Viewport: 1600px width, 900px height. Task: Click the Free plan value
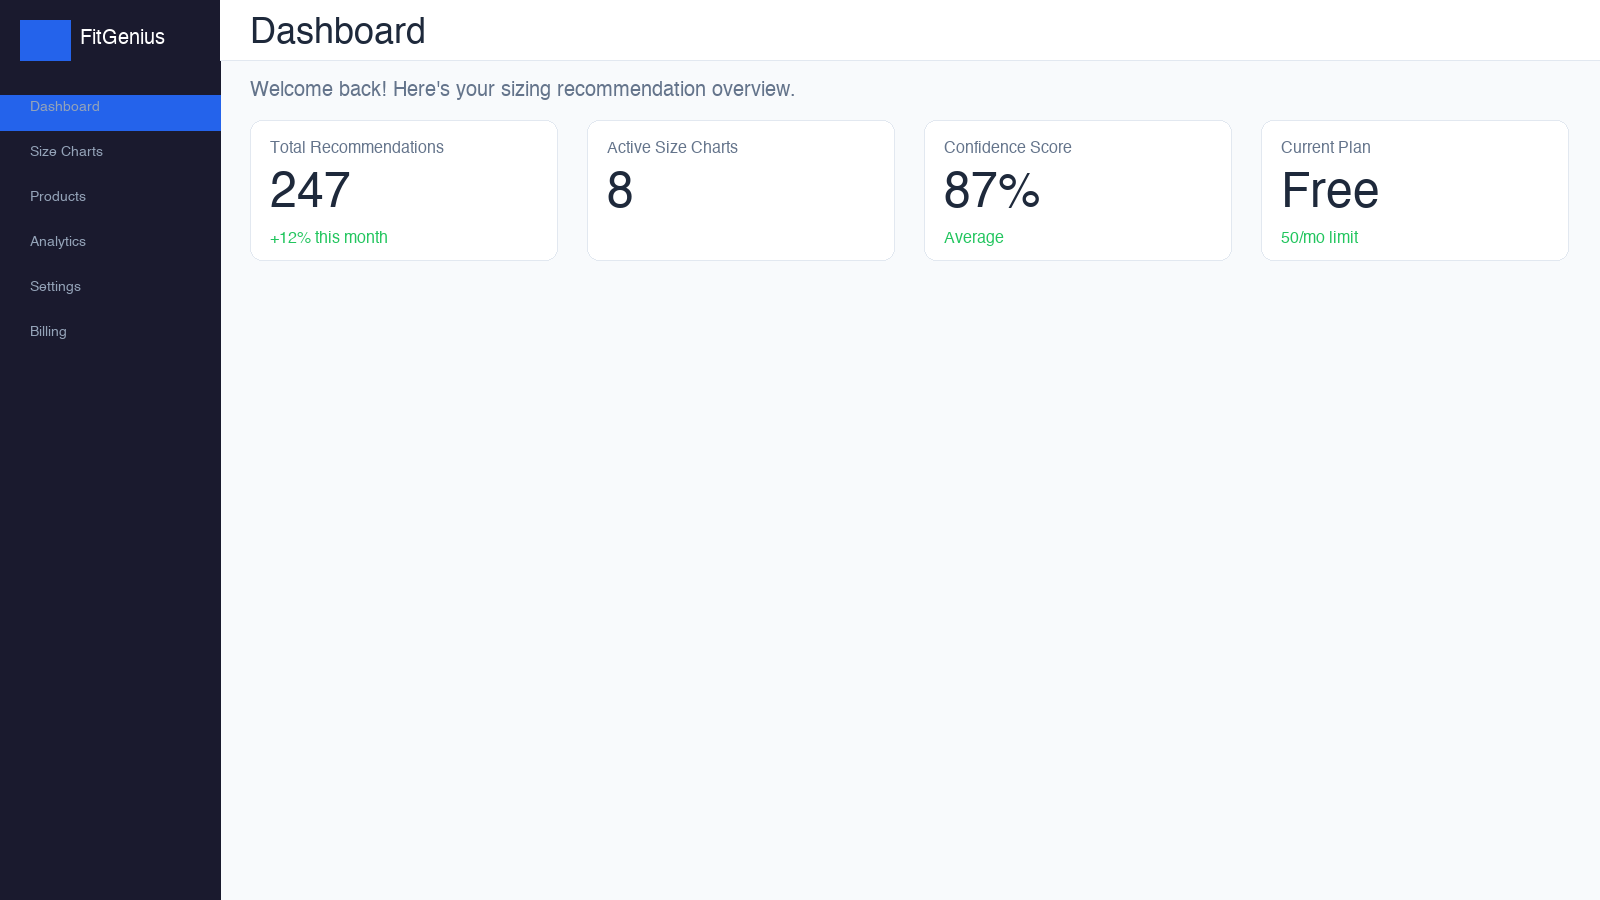(1329, 191)
